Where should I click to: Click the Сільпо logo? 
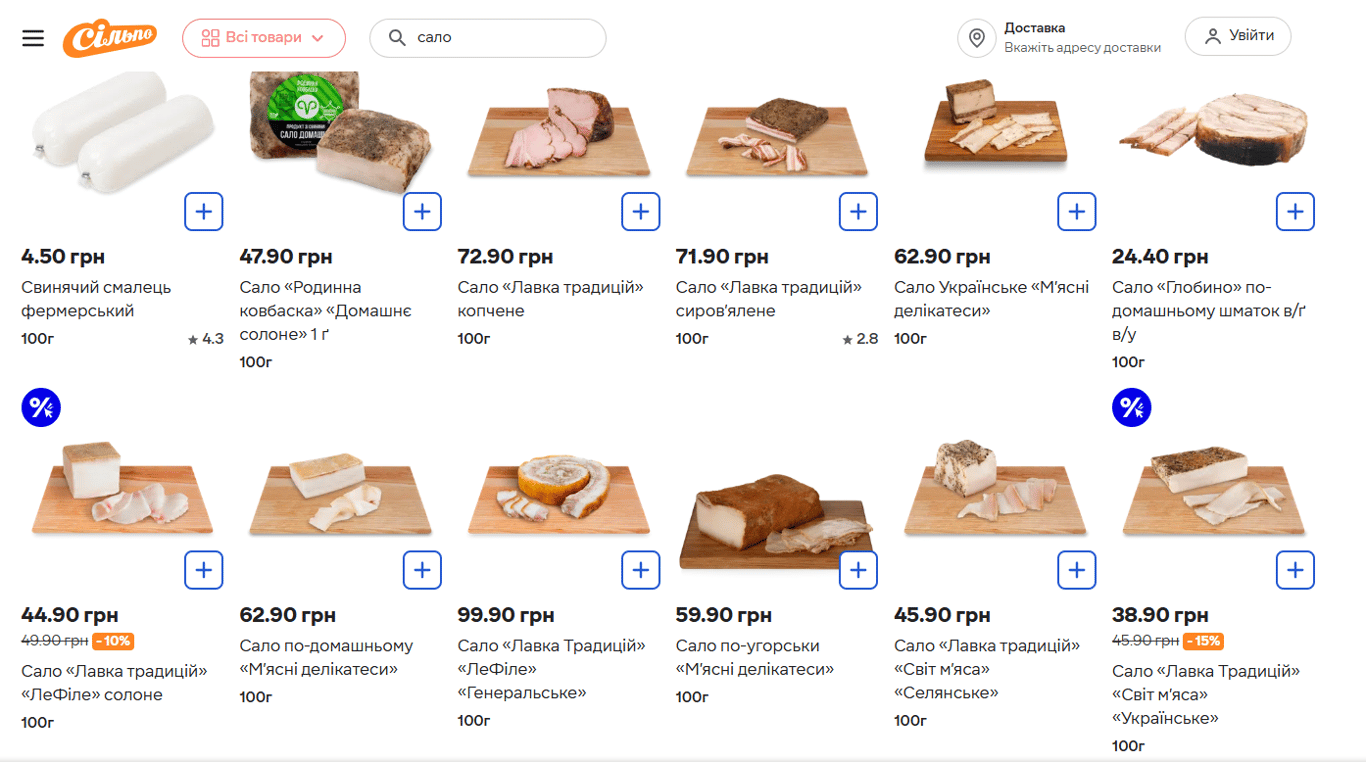coord(109,38)
